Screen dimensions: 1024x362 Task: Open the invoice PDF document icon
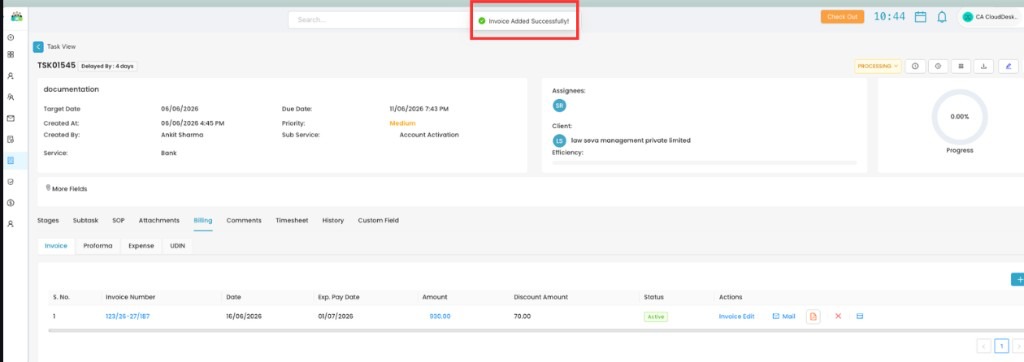(813, 316)
